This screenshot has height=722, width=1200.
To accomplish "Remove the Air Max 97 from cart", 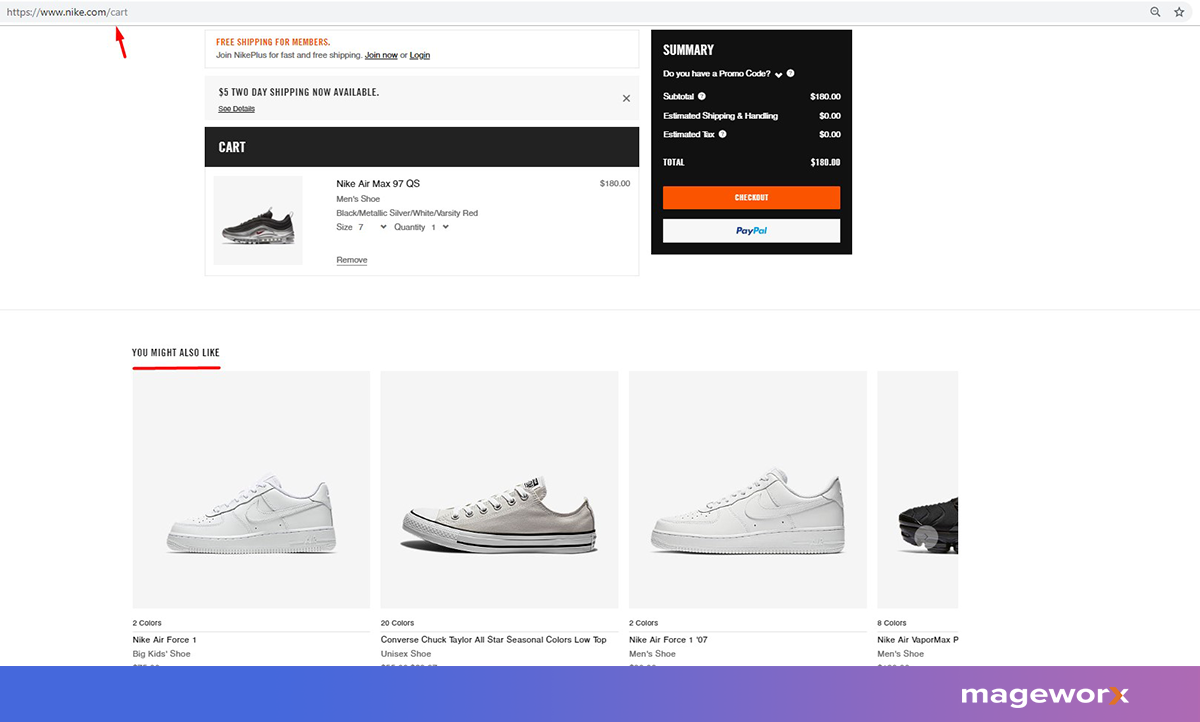I will click(x=351, y=259).
